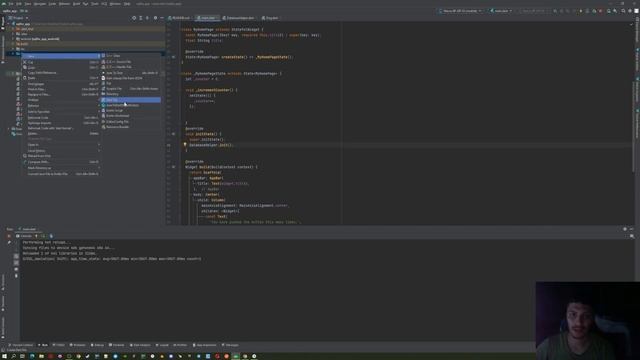Screen dimensions: 640x360
Task: Expand ios folder in project tree
Action: tap(13, 49)
